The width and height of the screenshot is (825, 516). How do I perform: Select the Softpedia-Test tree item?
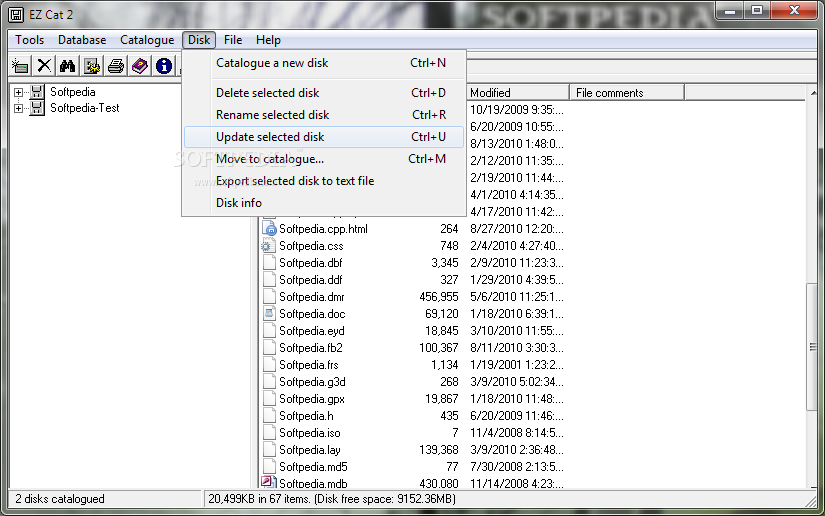point(85,108)
